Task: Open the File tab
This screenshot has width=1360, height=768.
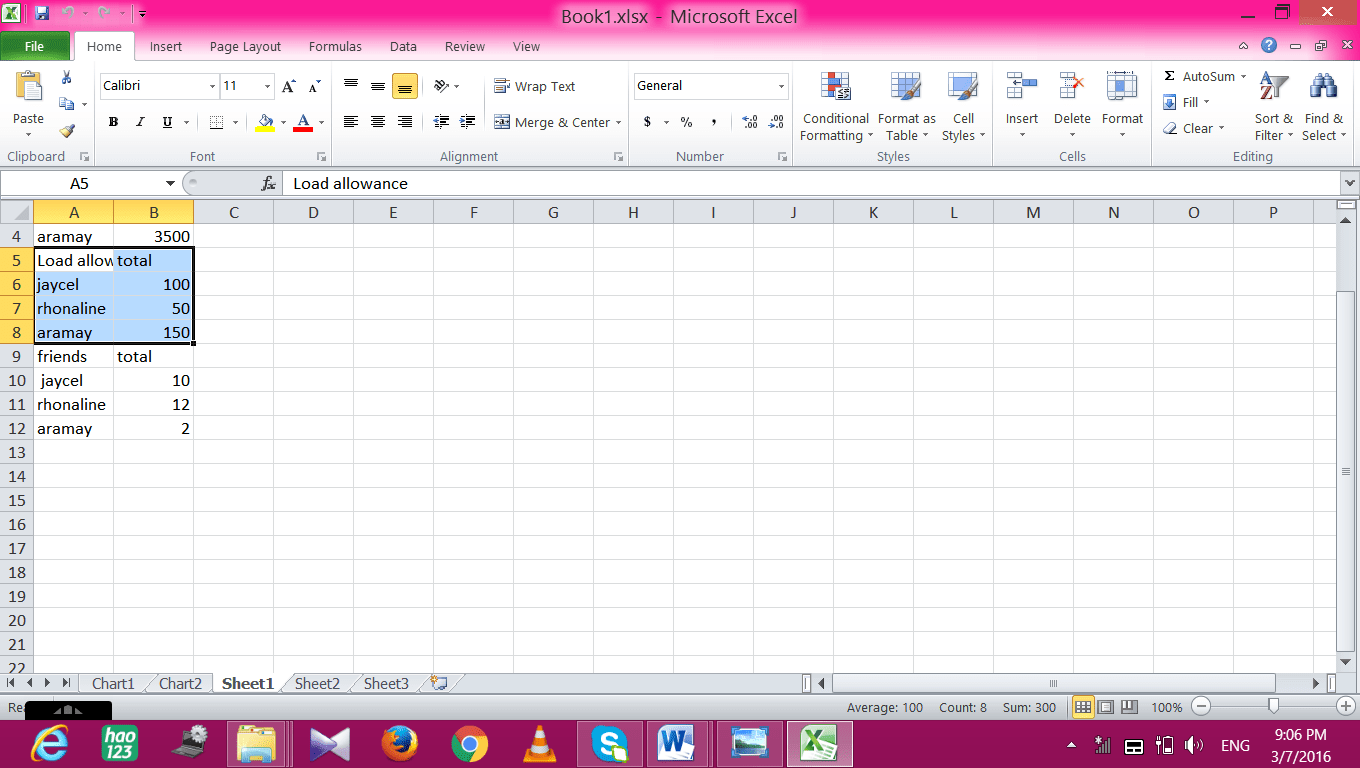Action: click(x=35, y=46)
